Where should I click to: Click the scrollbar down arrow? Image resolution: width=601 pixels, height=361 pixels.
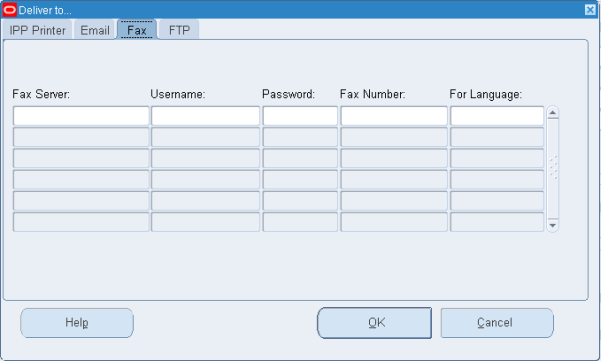[x=552, y=225]
